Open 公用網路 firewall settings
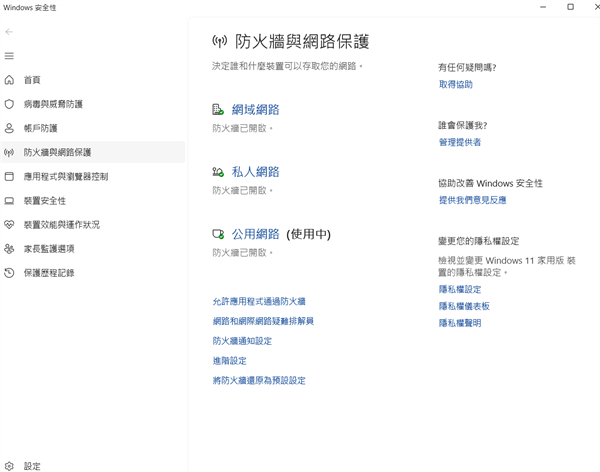This screenshot has height=472, width=600. pyautogui.click(x=255, y=234)
